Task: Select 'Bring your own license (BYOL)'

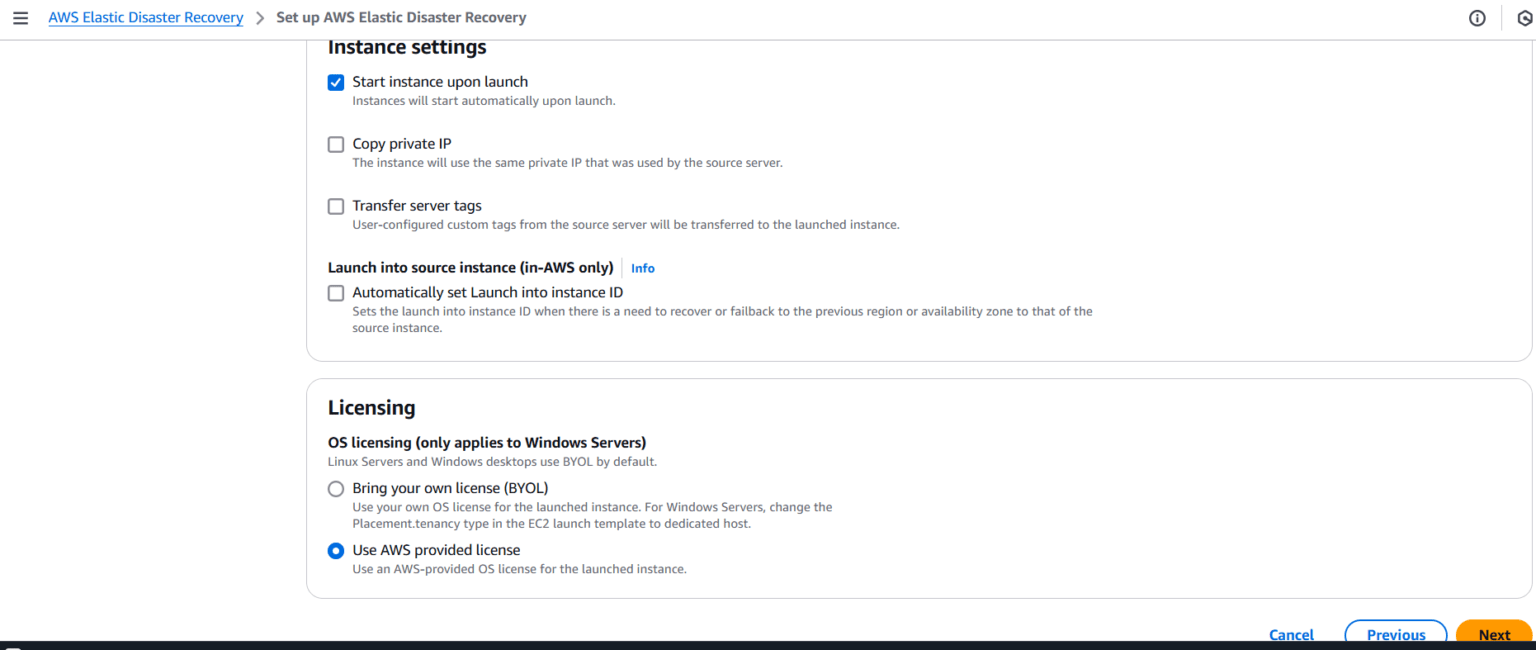Action: (x=335, y=488)
